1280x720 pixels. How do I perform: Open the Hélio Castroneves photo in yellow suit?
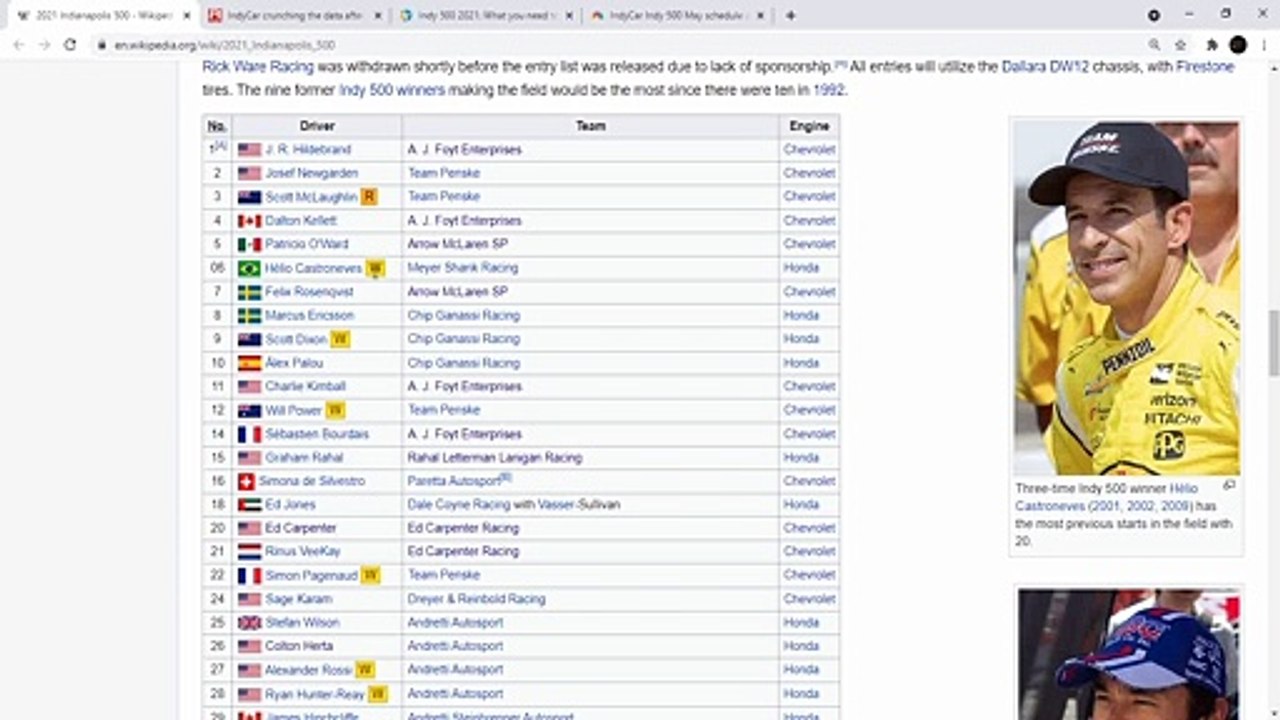pos(1126,297)
